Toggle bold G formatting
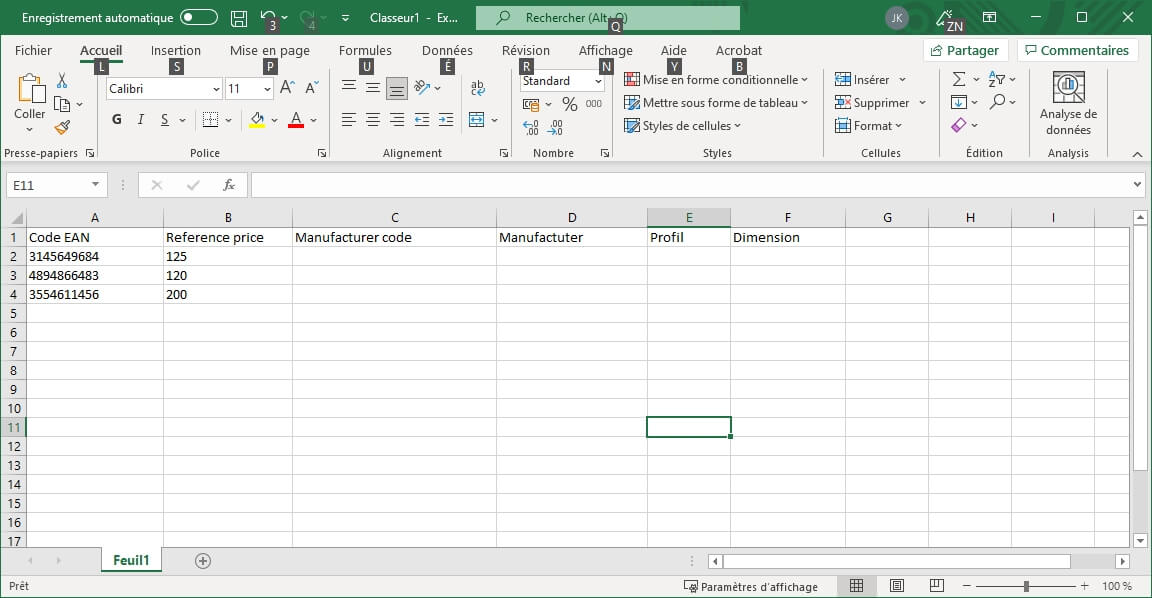Viewport: 1152px width, 598px height. point(117,120)
